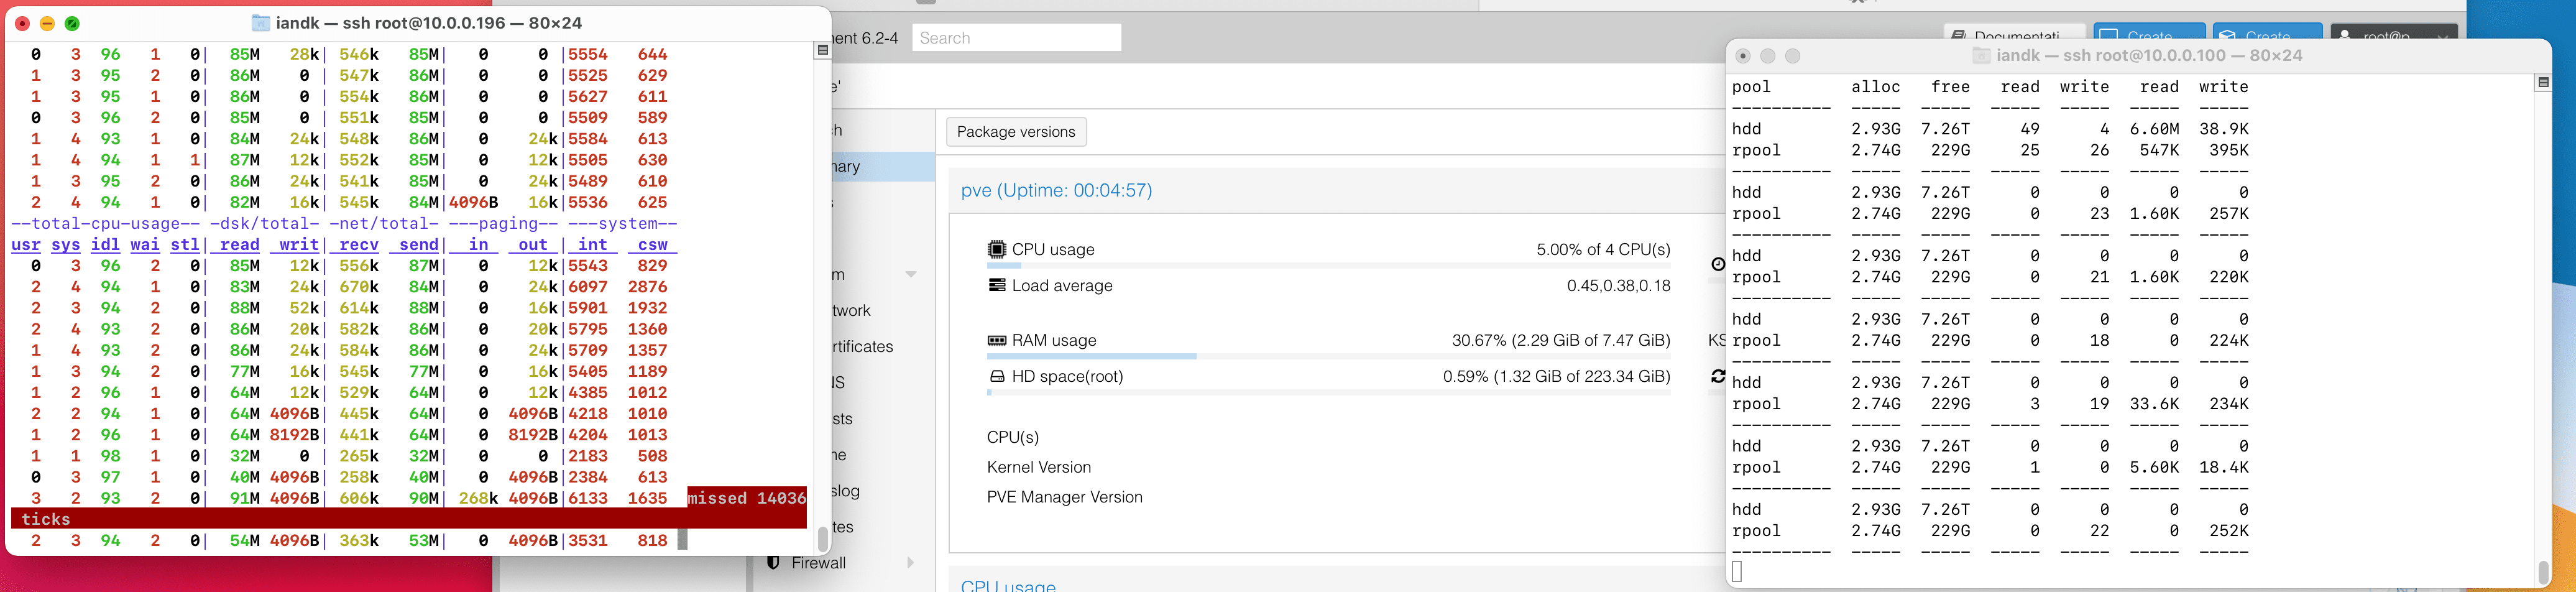
Task: Click the '33.6K' read value for rpool
Action: pos(2154,404)
